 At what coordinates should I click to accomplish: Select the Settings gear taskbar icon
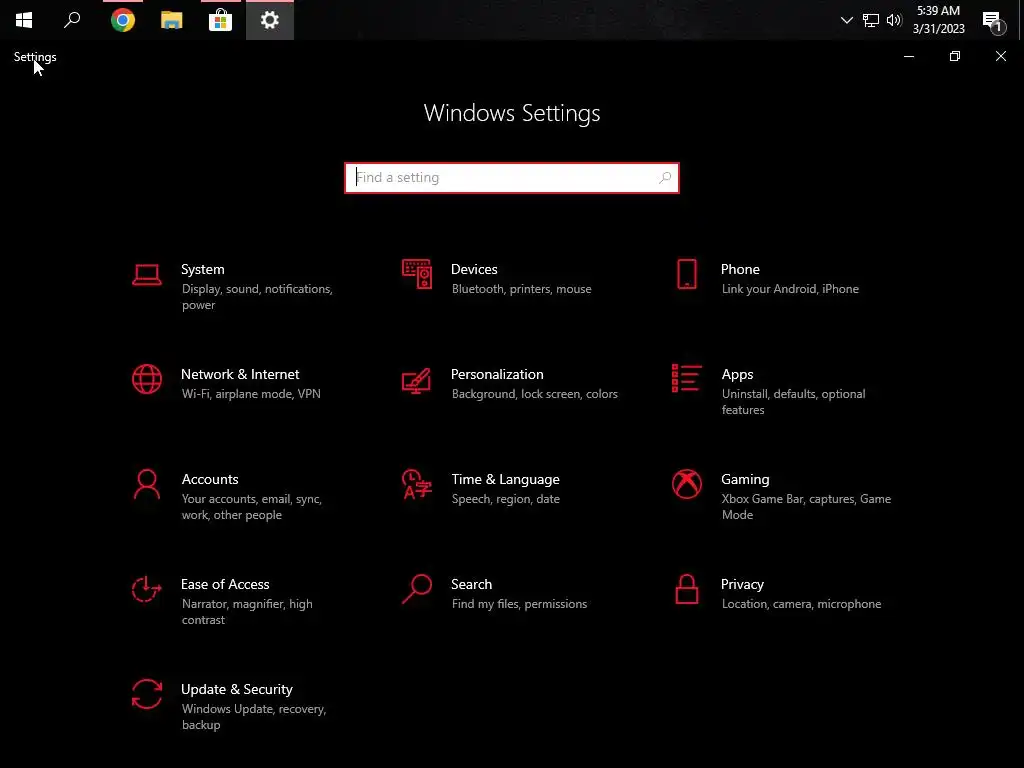pos(270,20)
